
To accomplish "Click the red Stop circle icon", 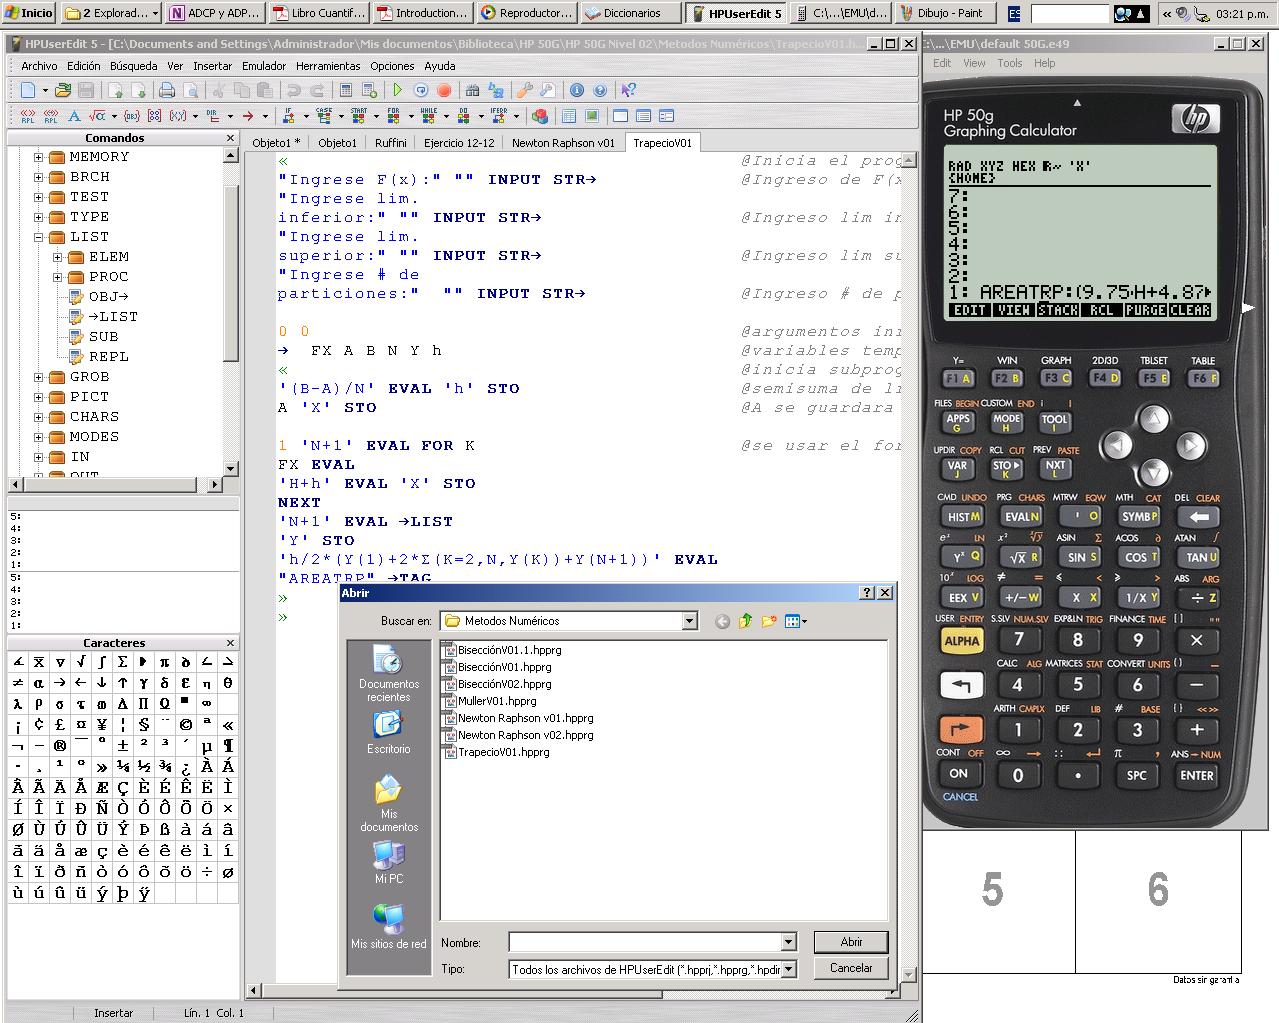I will [x=444, y=90].
